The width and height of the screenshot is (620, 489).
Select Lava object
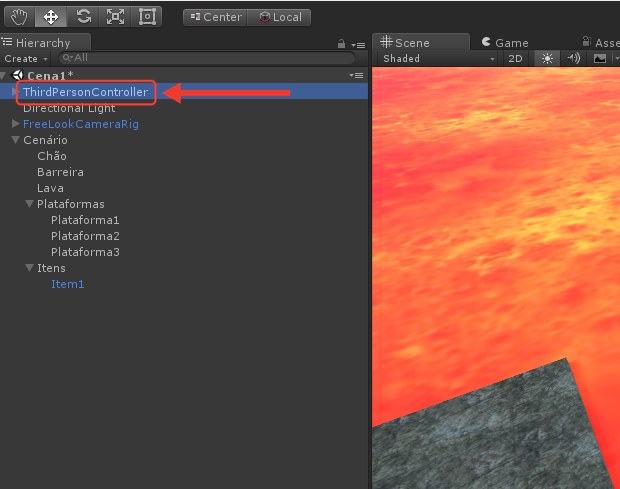coord(50,188)
